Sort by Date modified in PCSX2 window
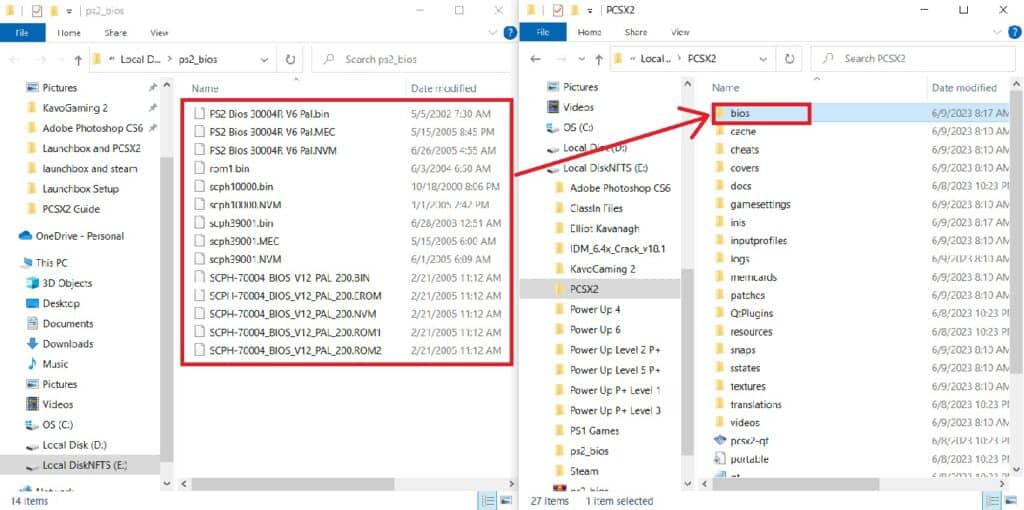The width and height of the screenshot is (1024, 510). coord(964,88)
